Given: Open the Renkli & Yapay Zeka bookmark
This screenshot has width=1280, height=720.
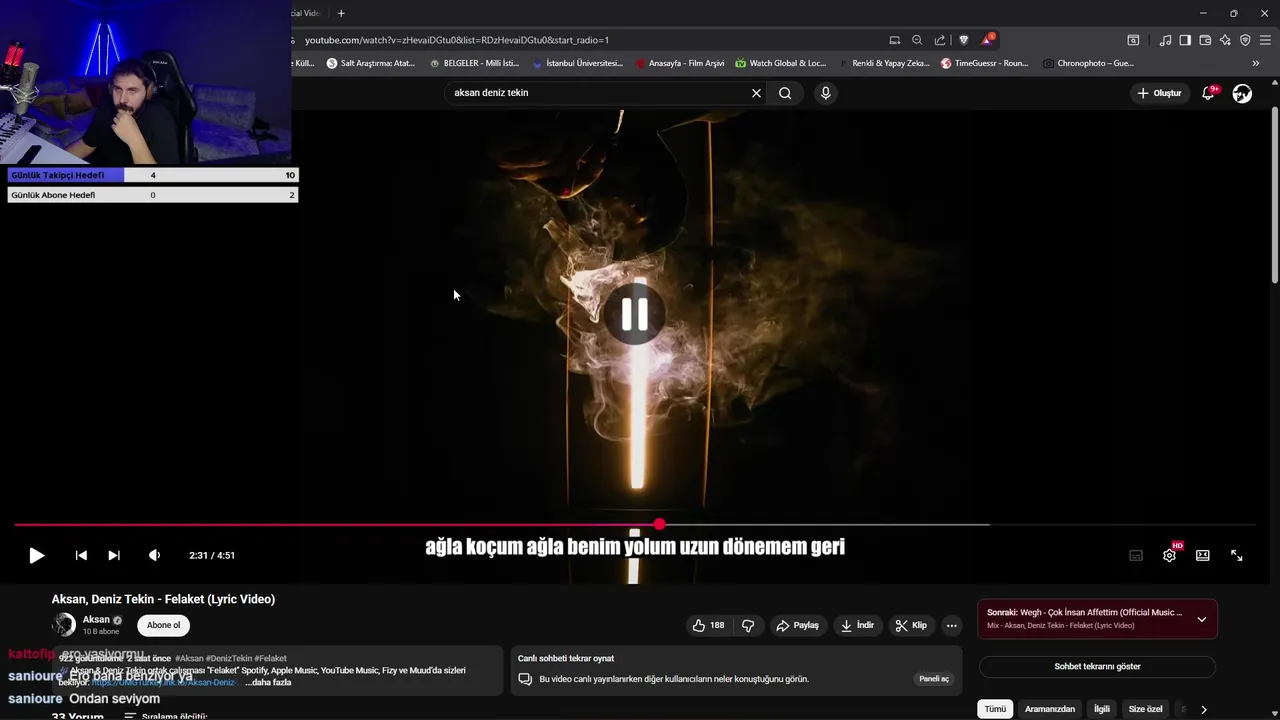Looking at the screenshot, I should [884, 63].
